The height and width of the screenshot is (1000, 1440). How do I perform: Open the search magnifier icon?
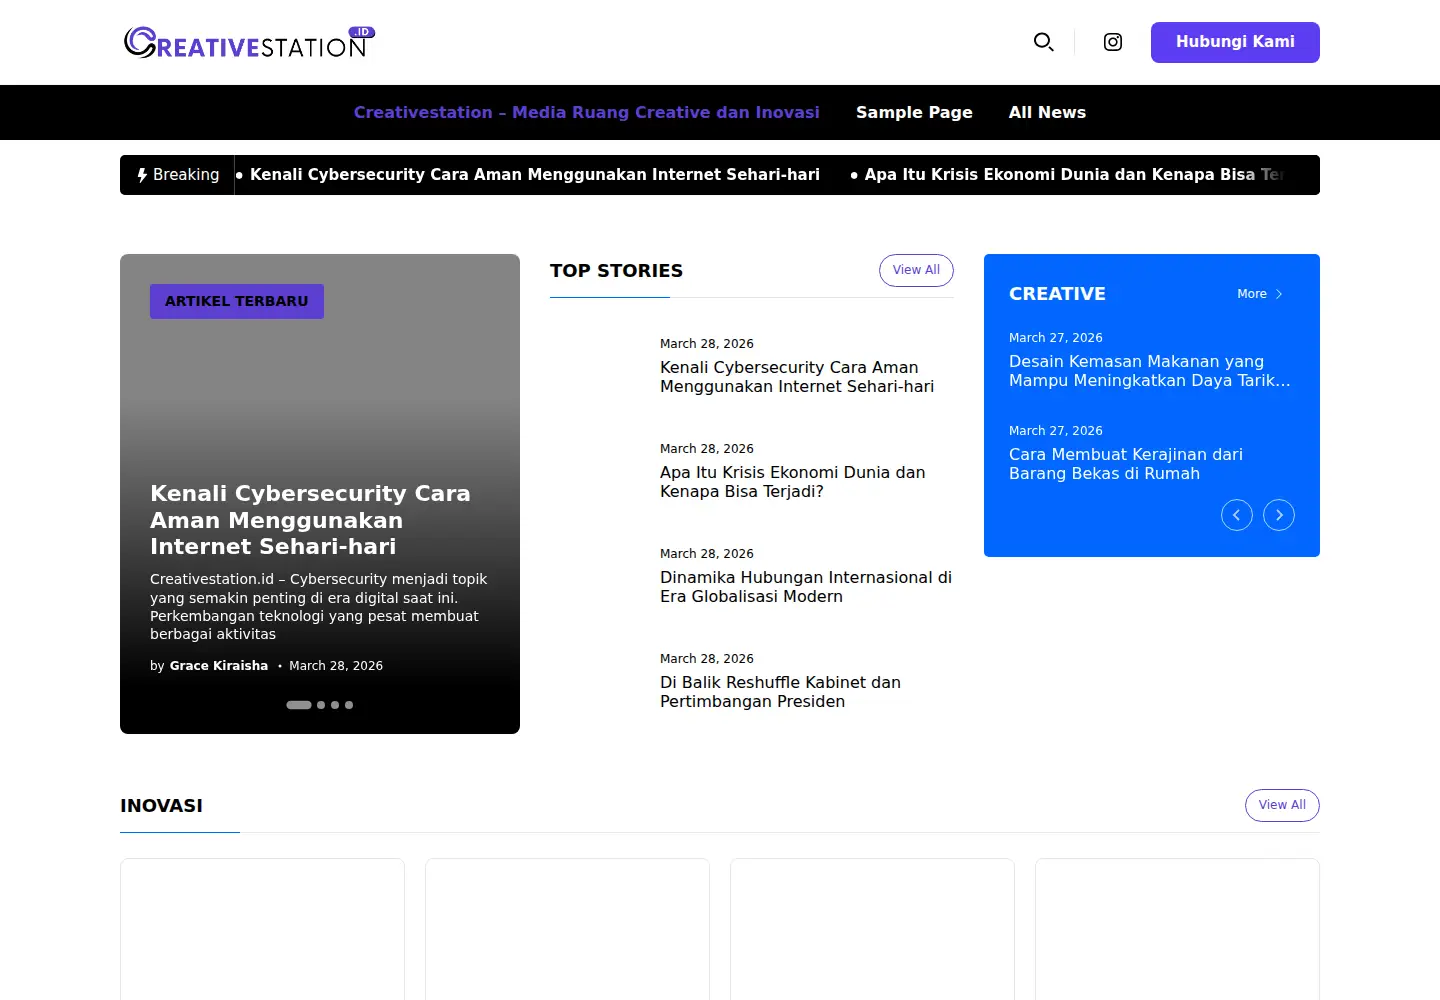click(1043, 42)
